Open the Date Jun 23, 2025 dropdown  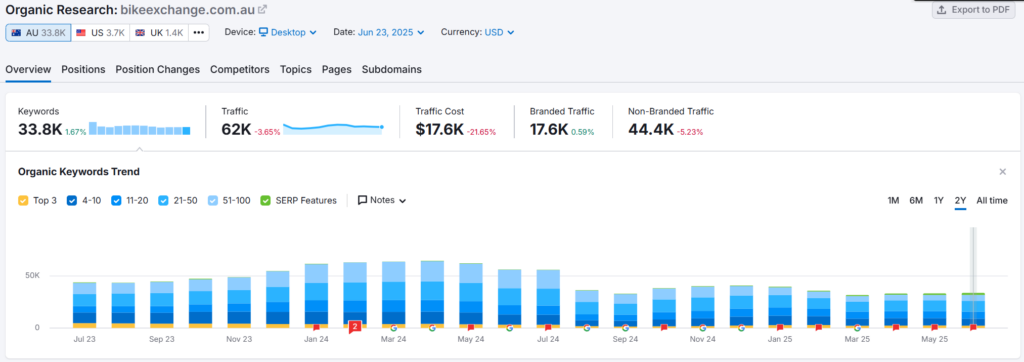click(x=391, y=32)
